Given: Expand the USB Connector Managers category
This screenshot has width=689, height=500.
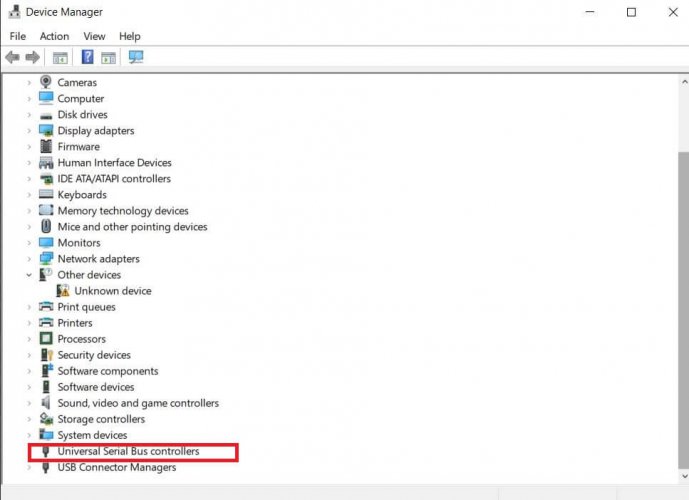Looking at the screenshot, I should 29,467.
